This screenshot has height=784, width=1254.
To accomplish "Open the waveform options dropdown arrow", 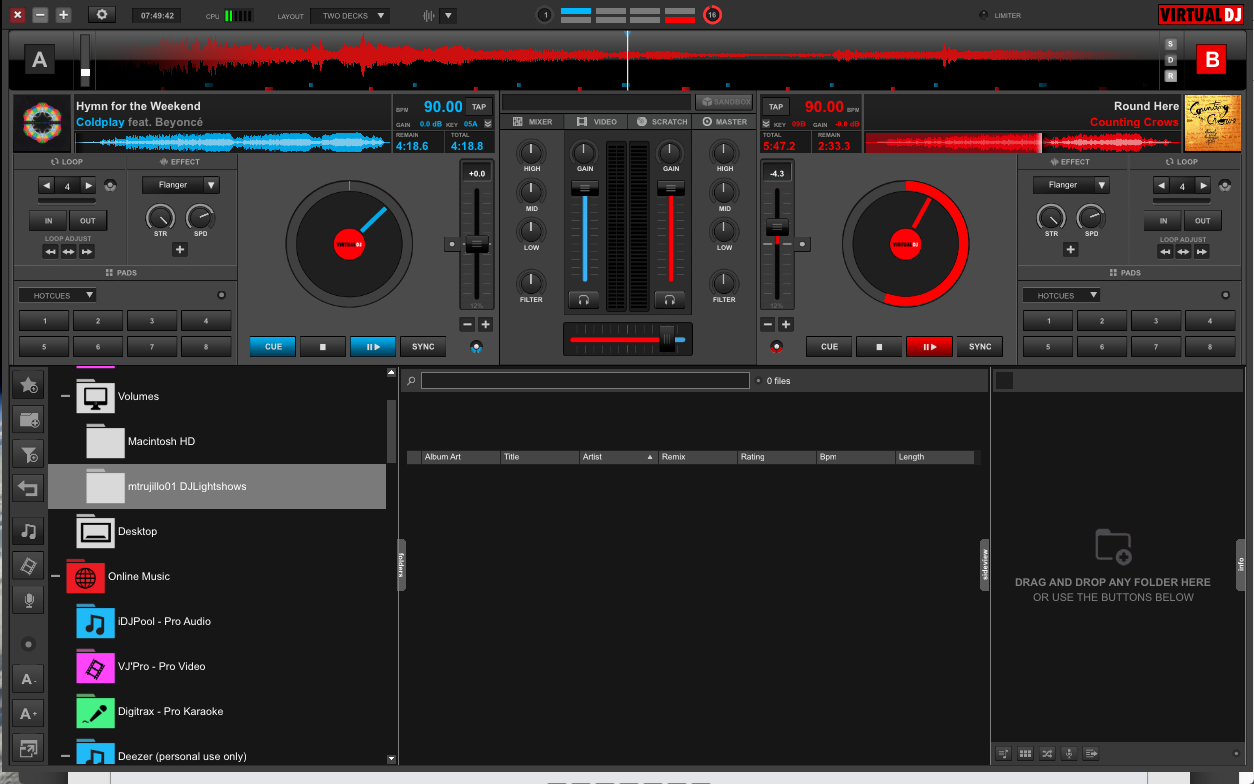I will [447, 16].
